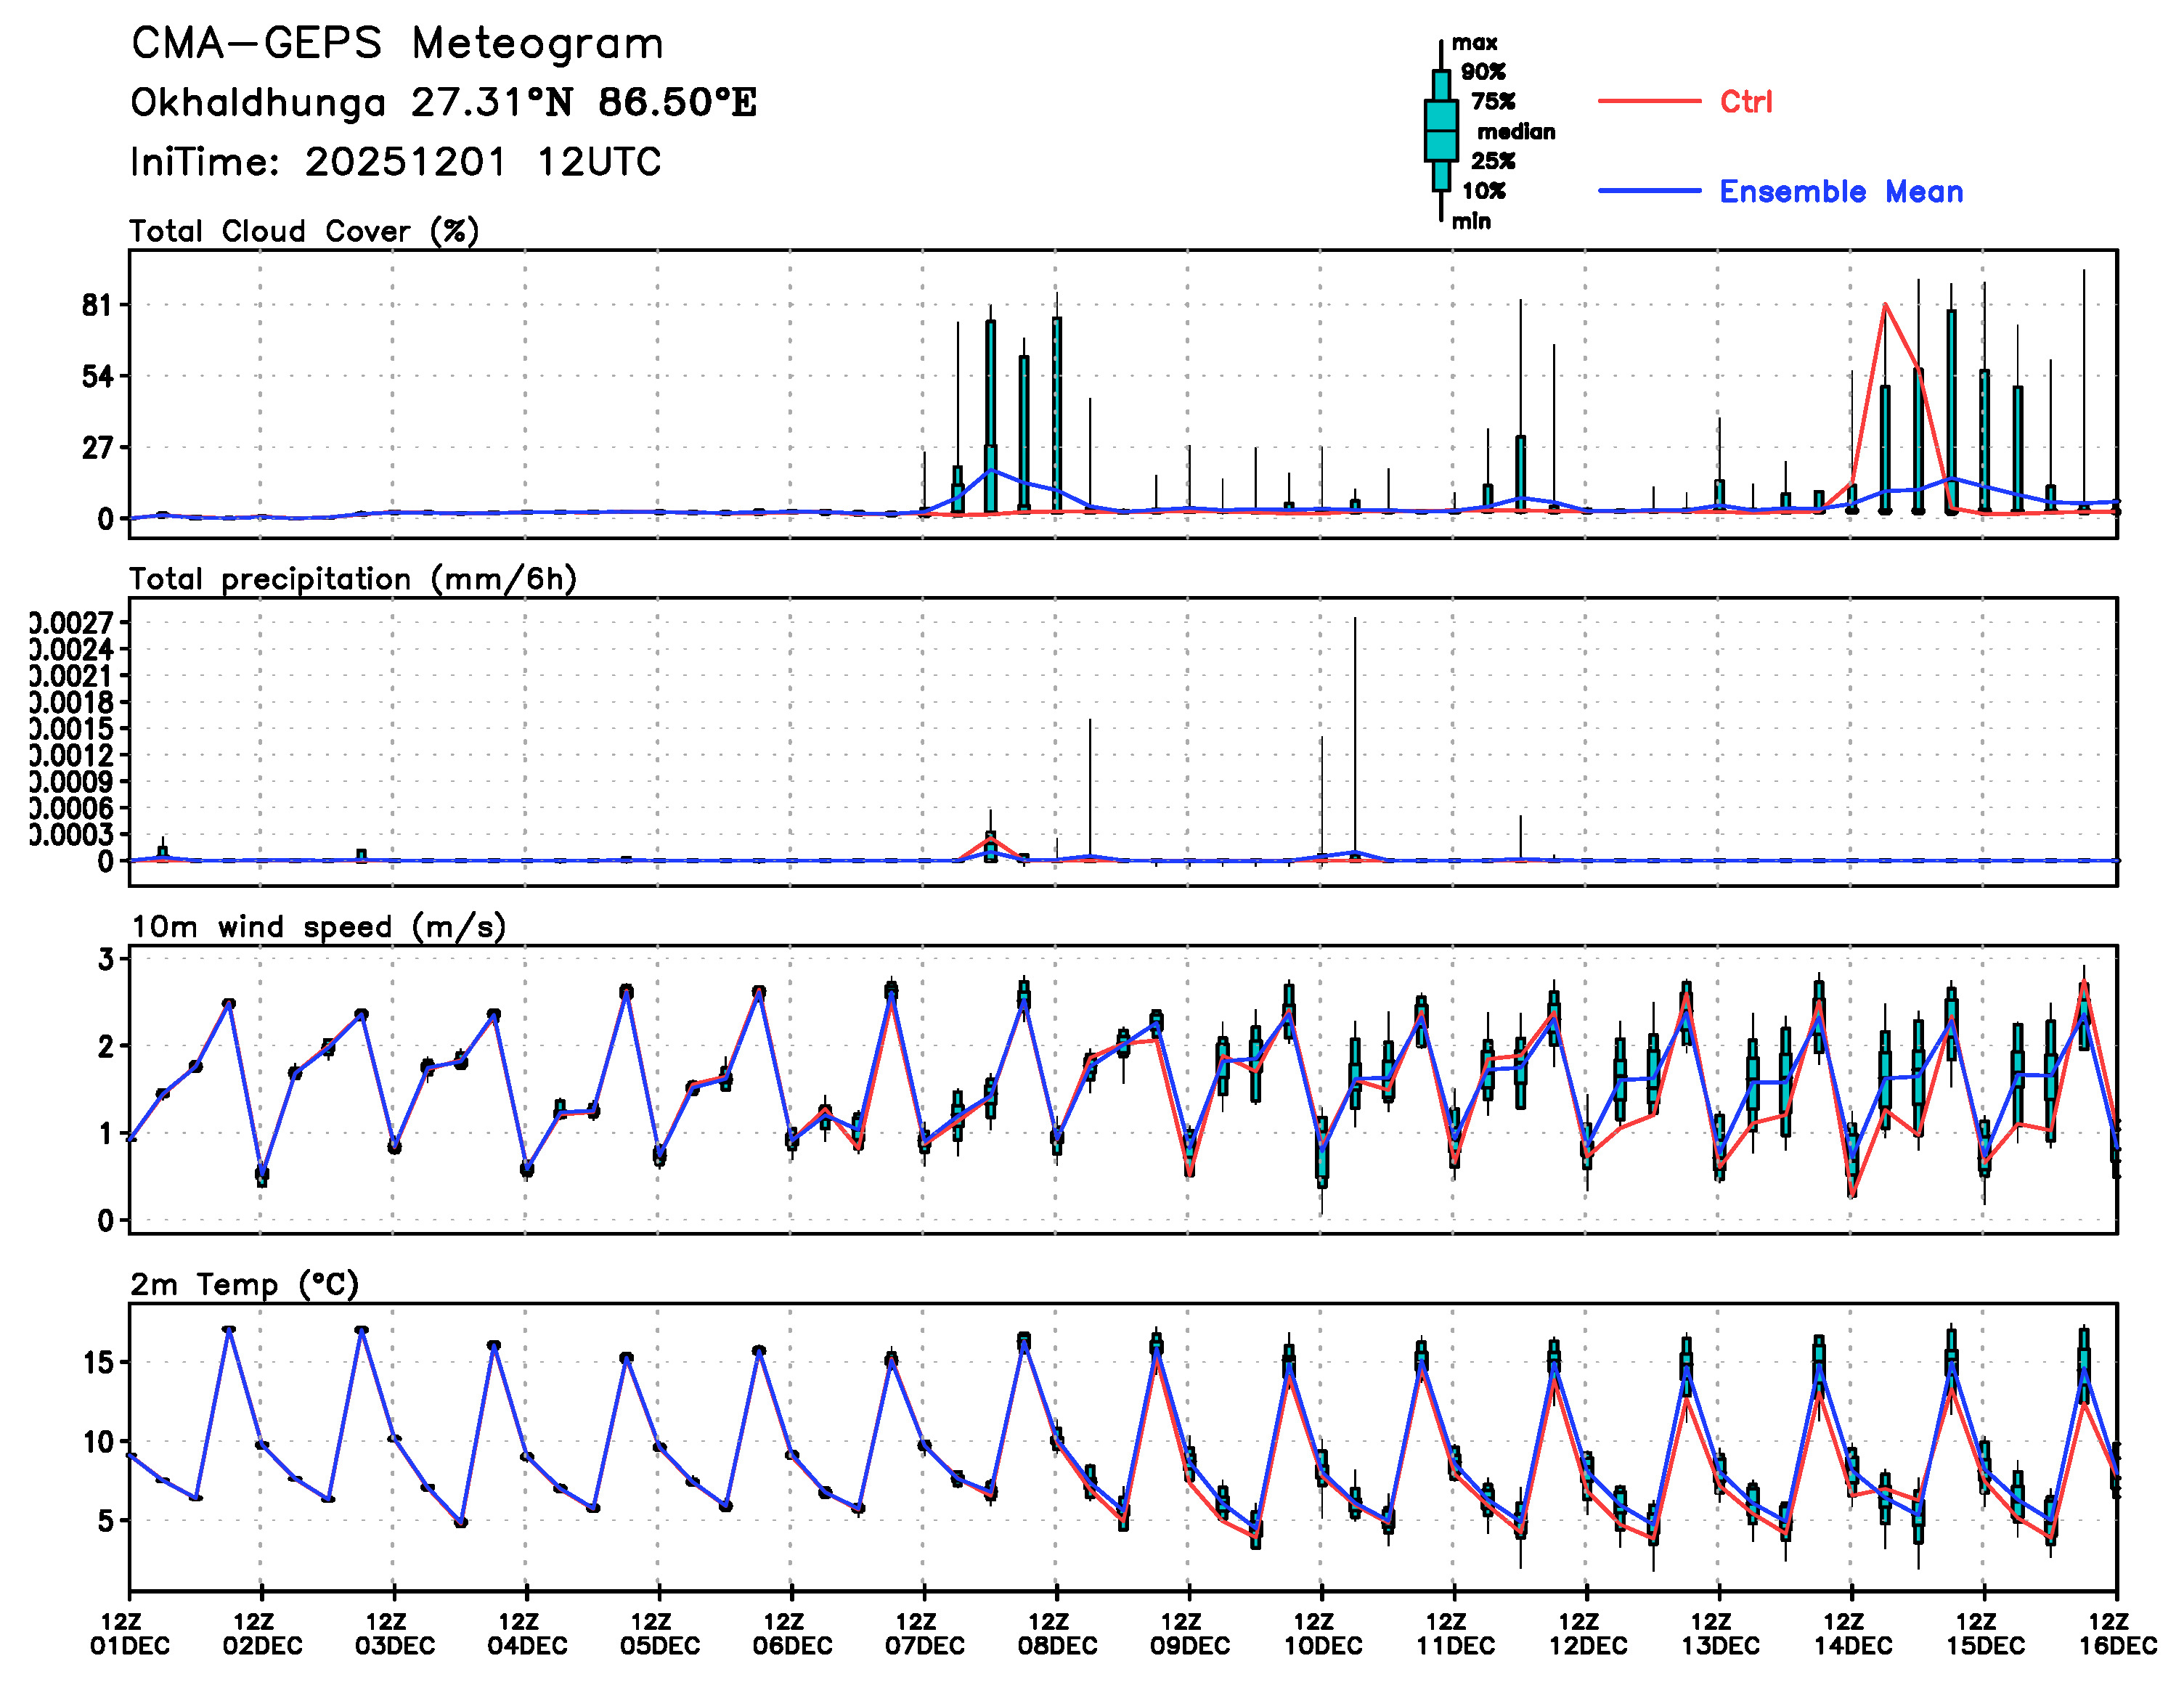
Task: Click the IniTime 20251201 12UTC label
Action: (395, 162)
